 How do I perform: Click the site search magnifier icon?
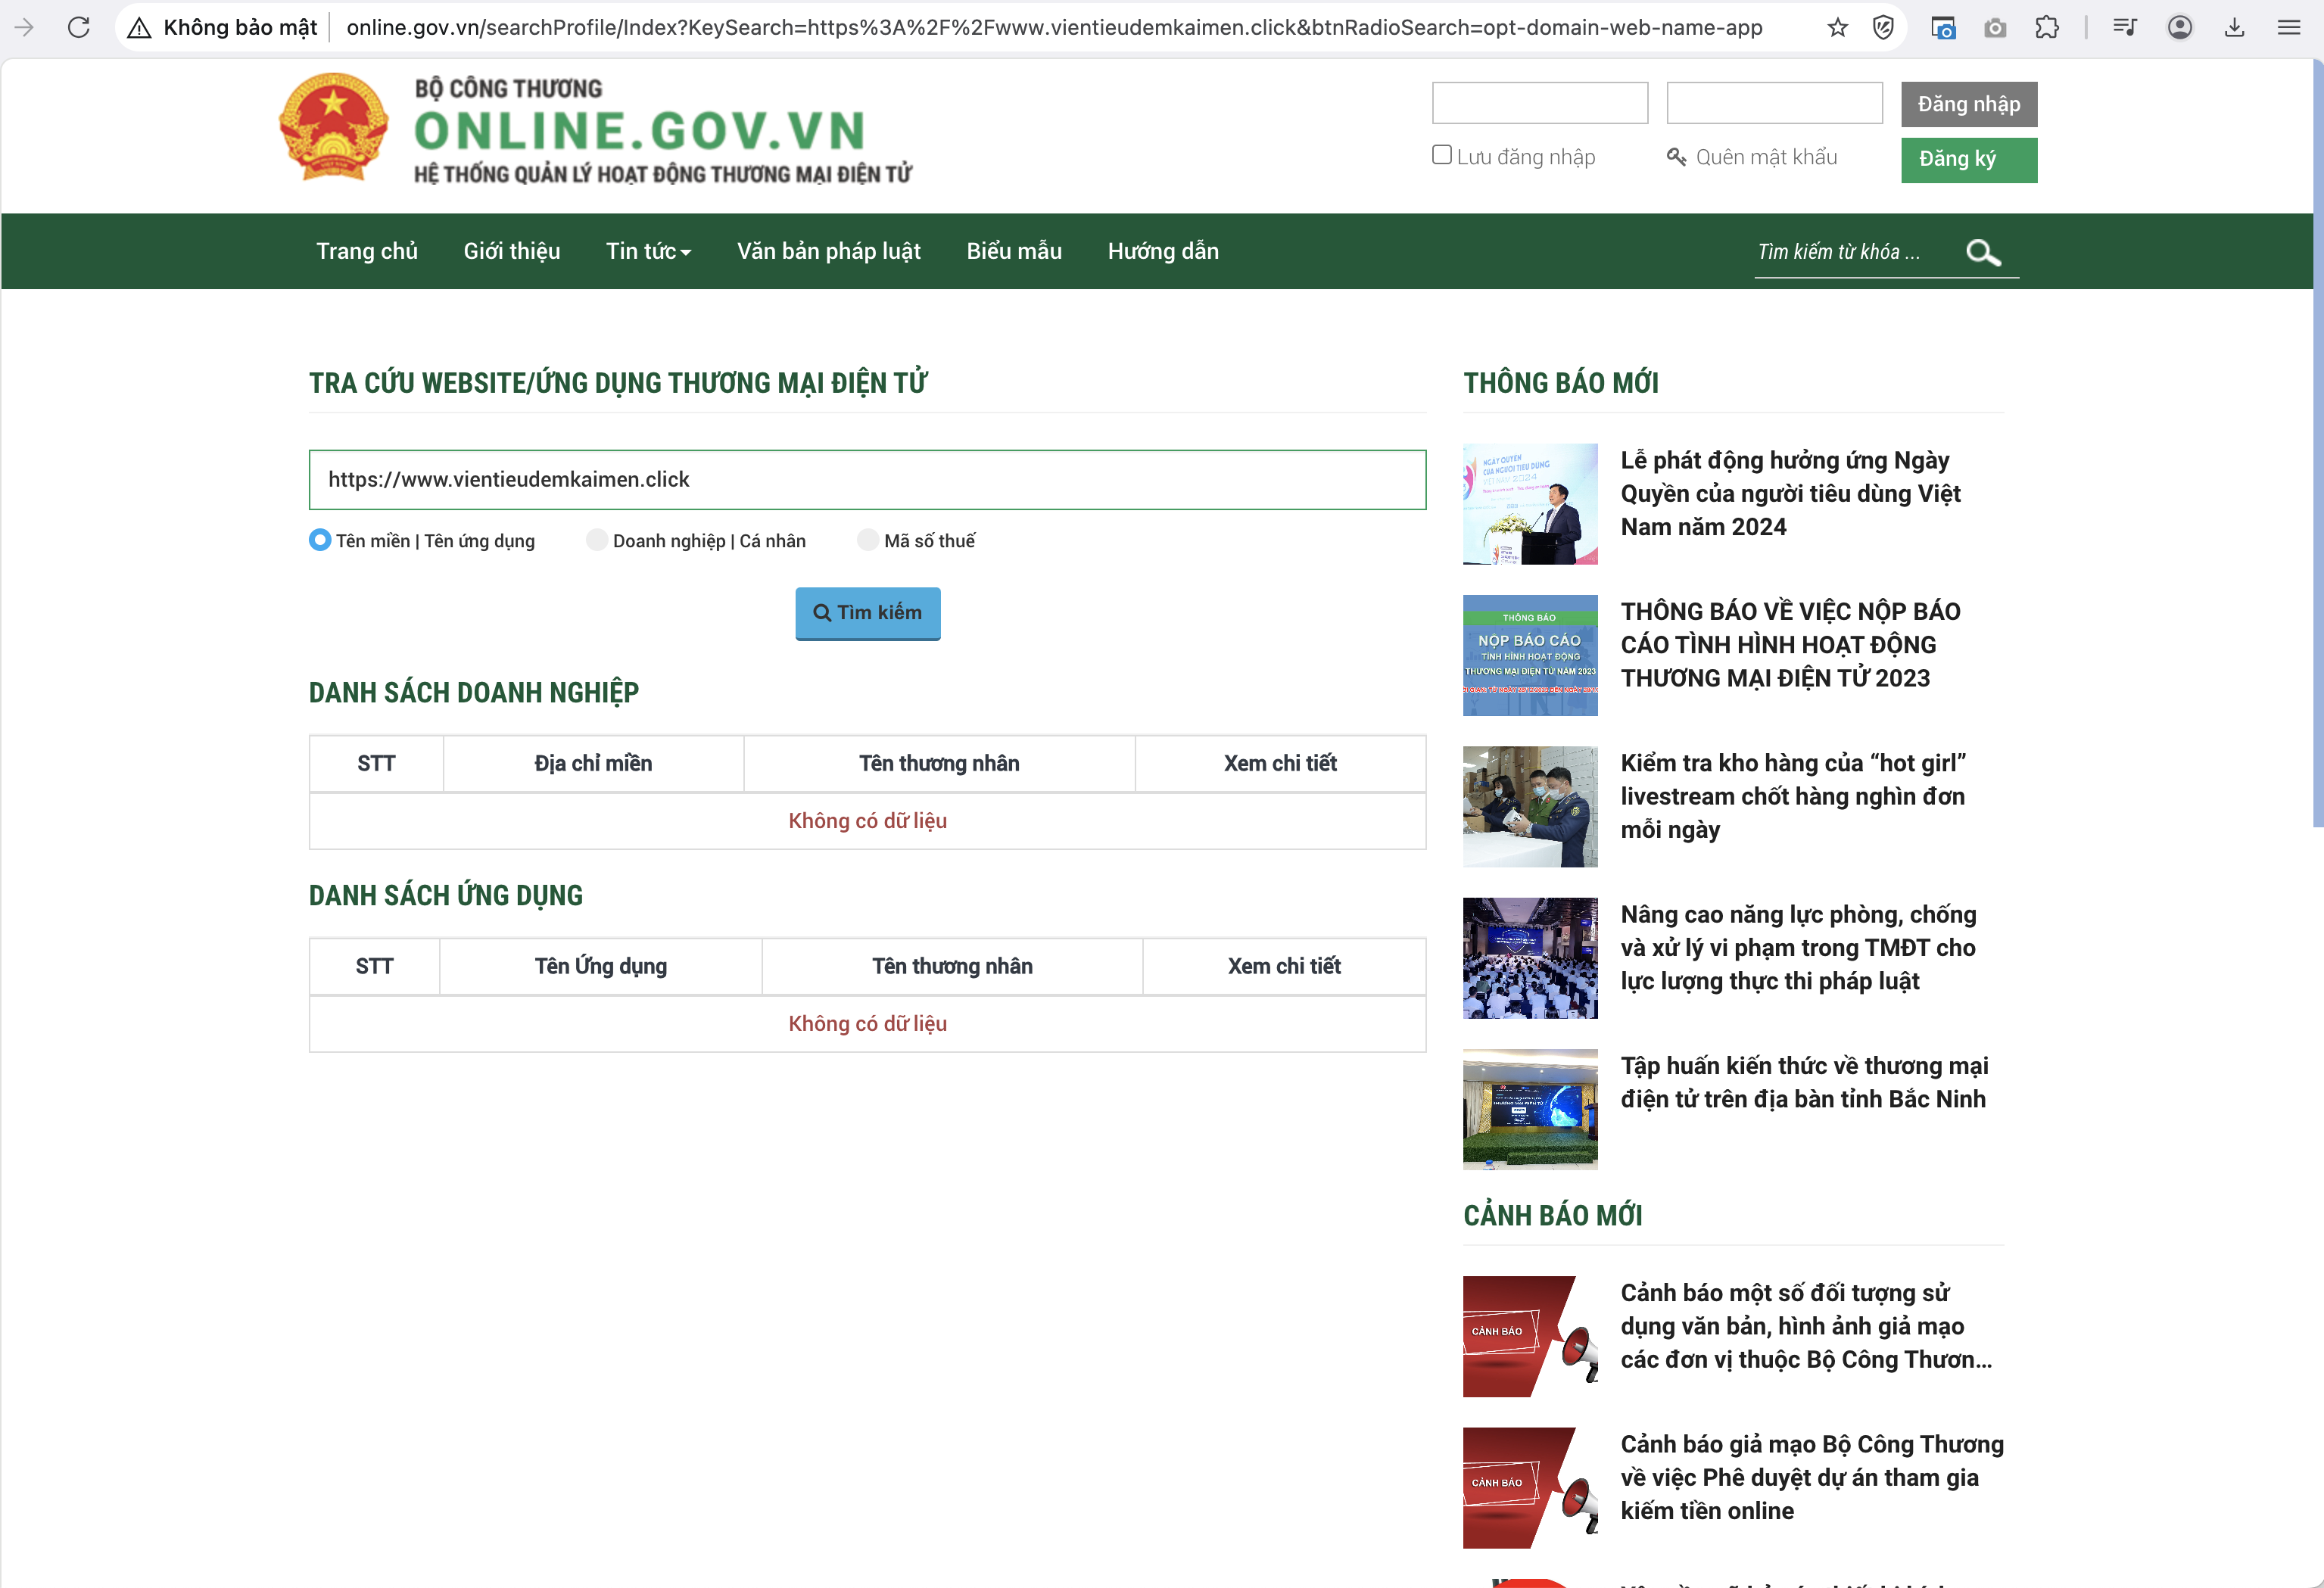click(1982, 252)
